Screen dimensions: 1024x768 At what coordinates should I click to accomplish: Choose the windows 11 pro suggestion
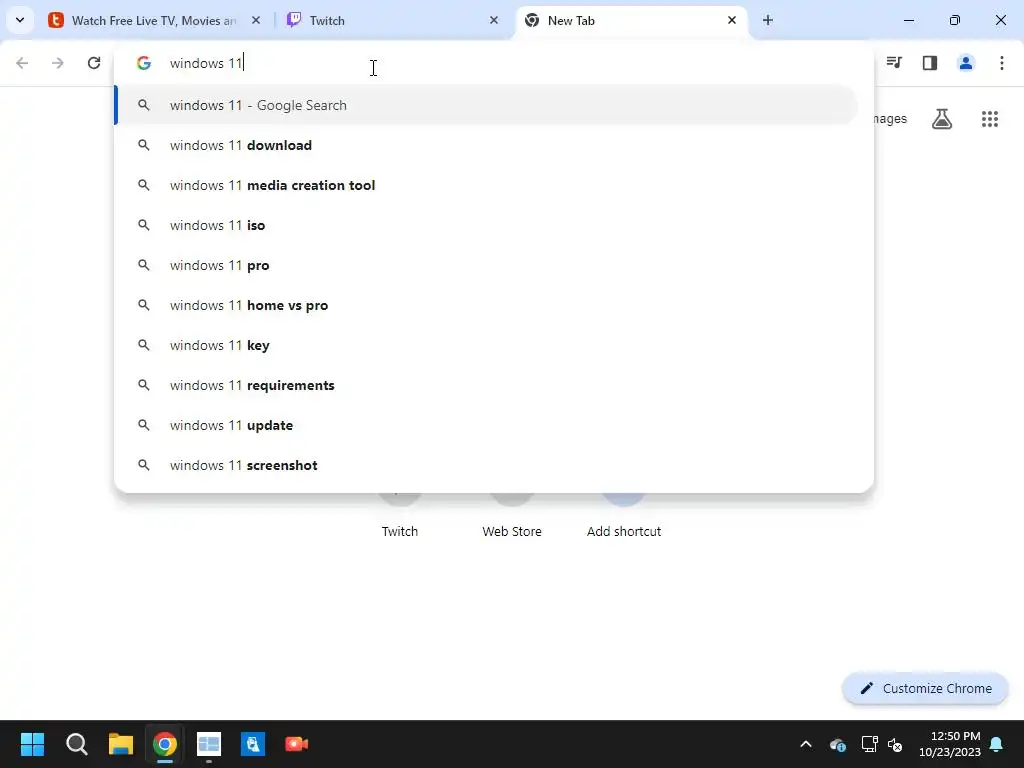(x=487, y=265)
